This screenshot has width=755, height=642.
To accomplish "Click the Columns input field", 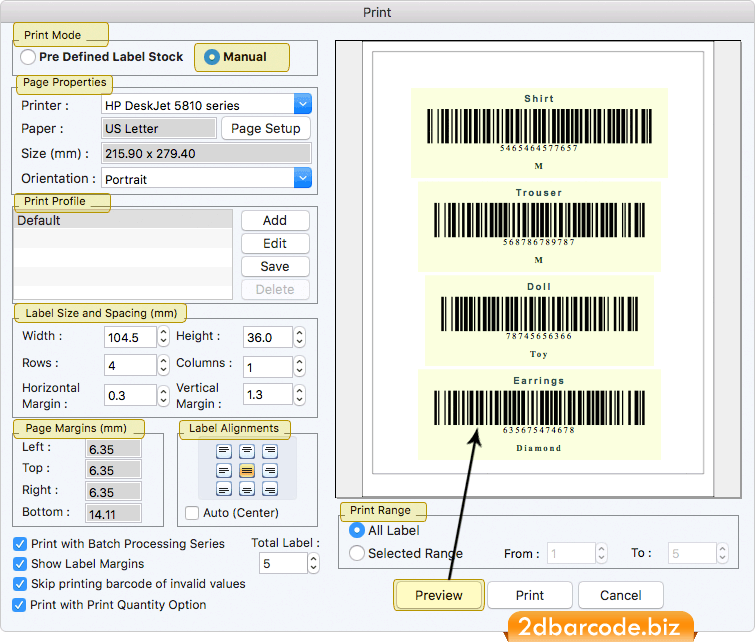I will pos(268,367).
